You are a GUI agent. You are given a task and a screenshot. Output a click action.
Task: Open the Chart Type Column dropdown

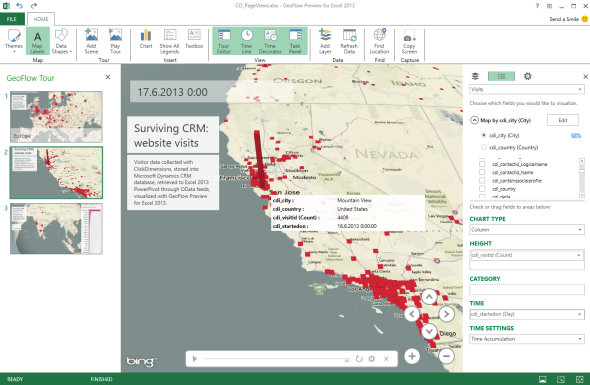pyautogui.click(x=527, y=230)
